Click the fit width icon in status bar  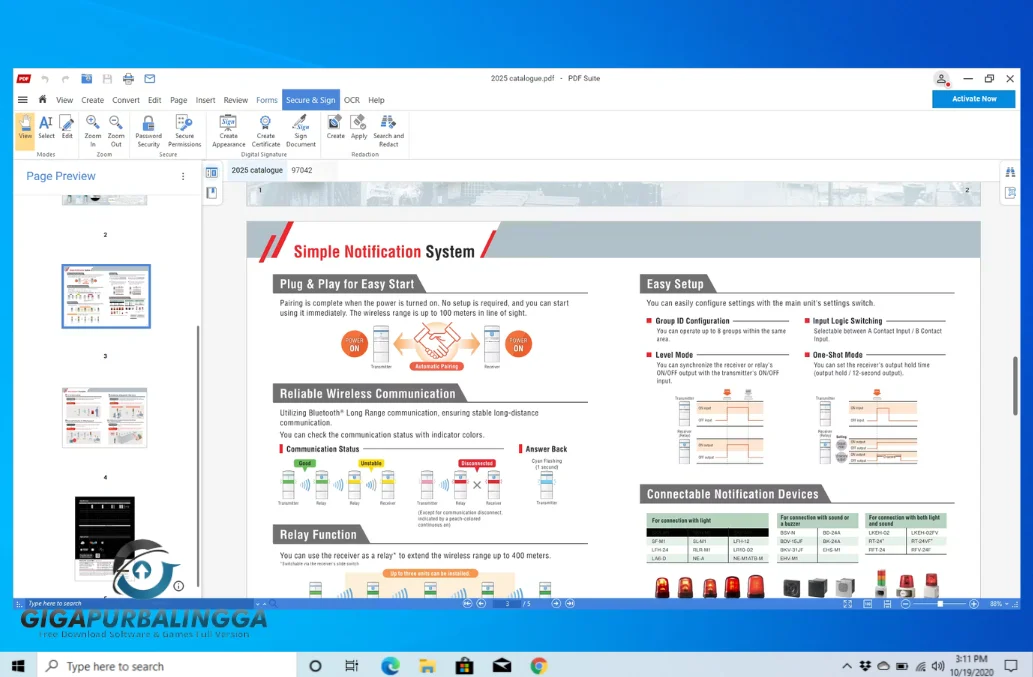click(887, 604)
